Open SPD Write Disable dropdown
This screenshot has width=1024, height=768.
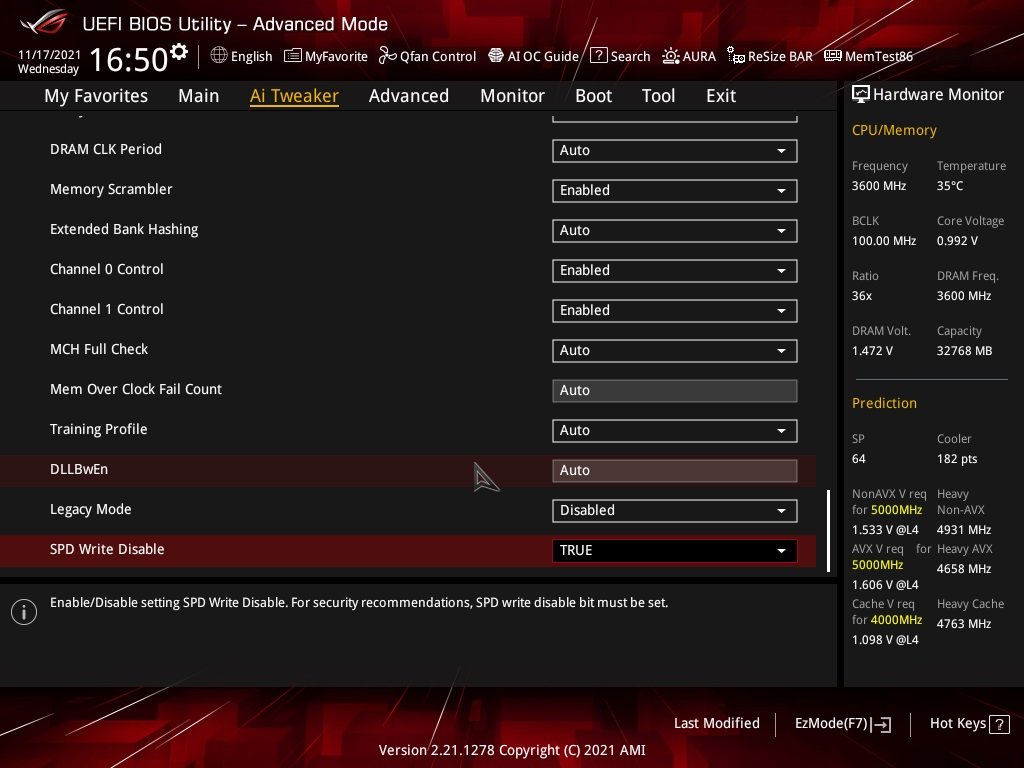(x=675, y=551)
